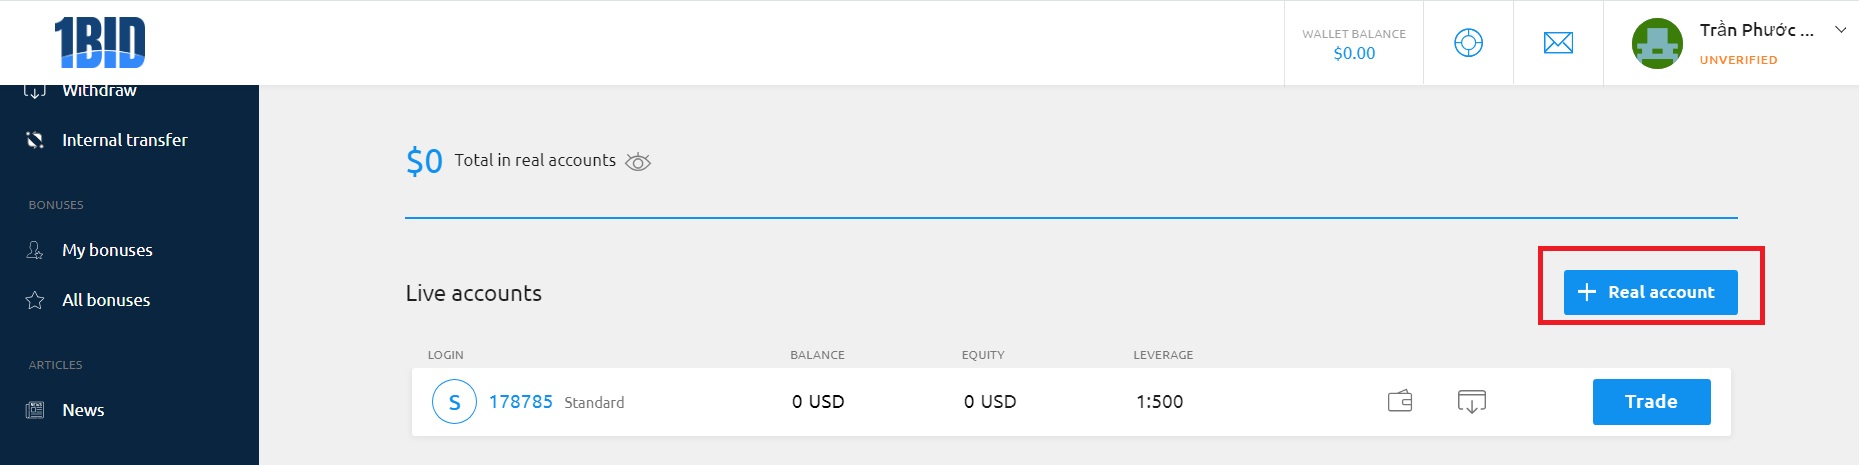The height and width of the screenshot is (465, 1859).
Task: Click the 1BID logo
Action: tap(100, 42)
